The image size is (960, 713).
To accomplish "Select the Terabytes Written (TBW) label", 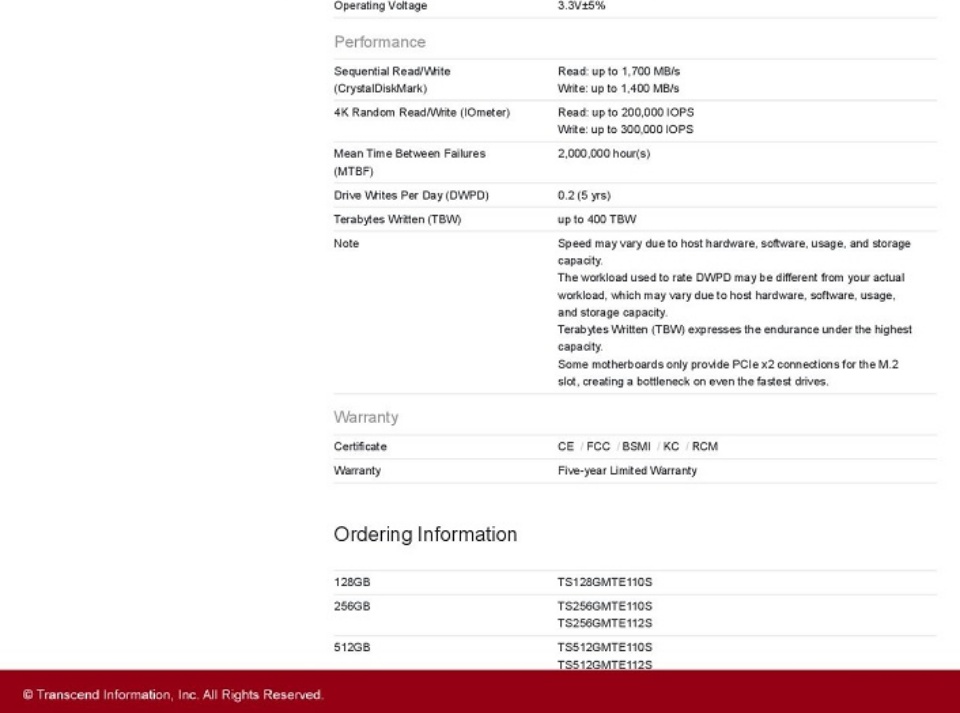I will (397, 219).
